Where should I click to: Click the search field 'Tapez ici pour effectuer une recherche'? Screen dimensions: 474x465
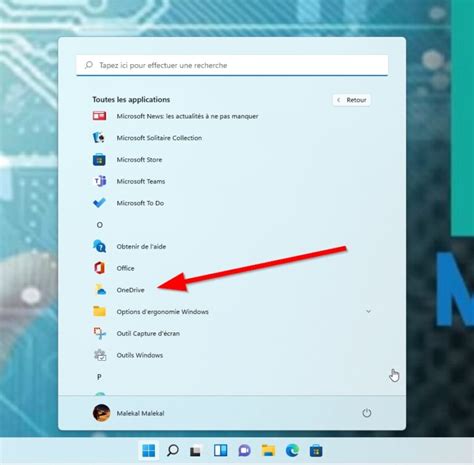pyautogui.click(x=232, y=65)
